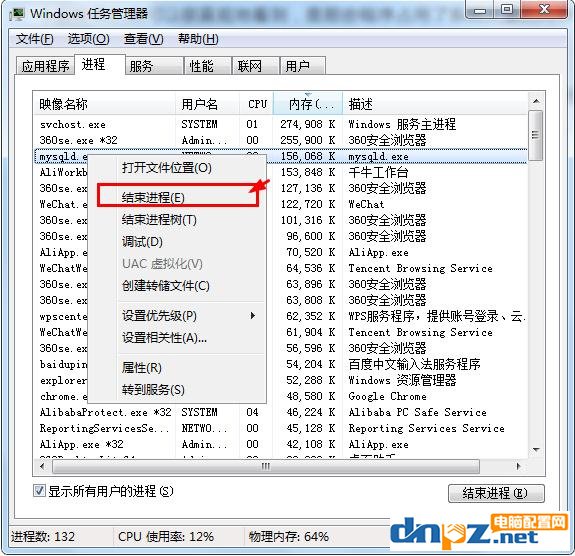Screen dimensions: 575x556
Task: Toggle 显示所有用户的进程 checkbox
Action: click(39, 491)
